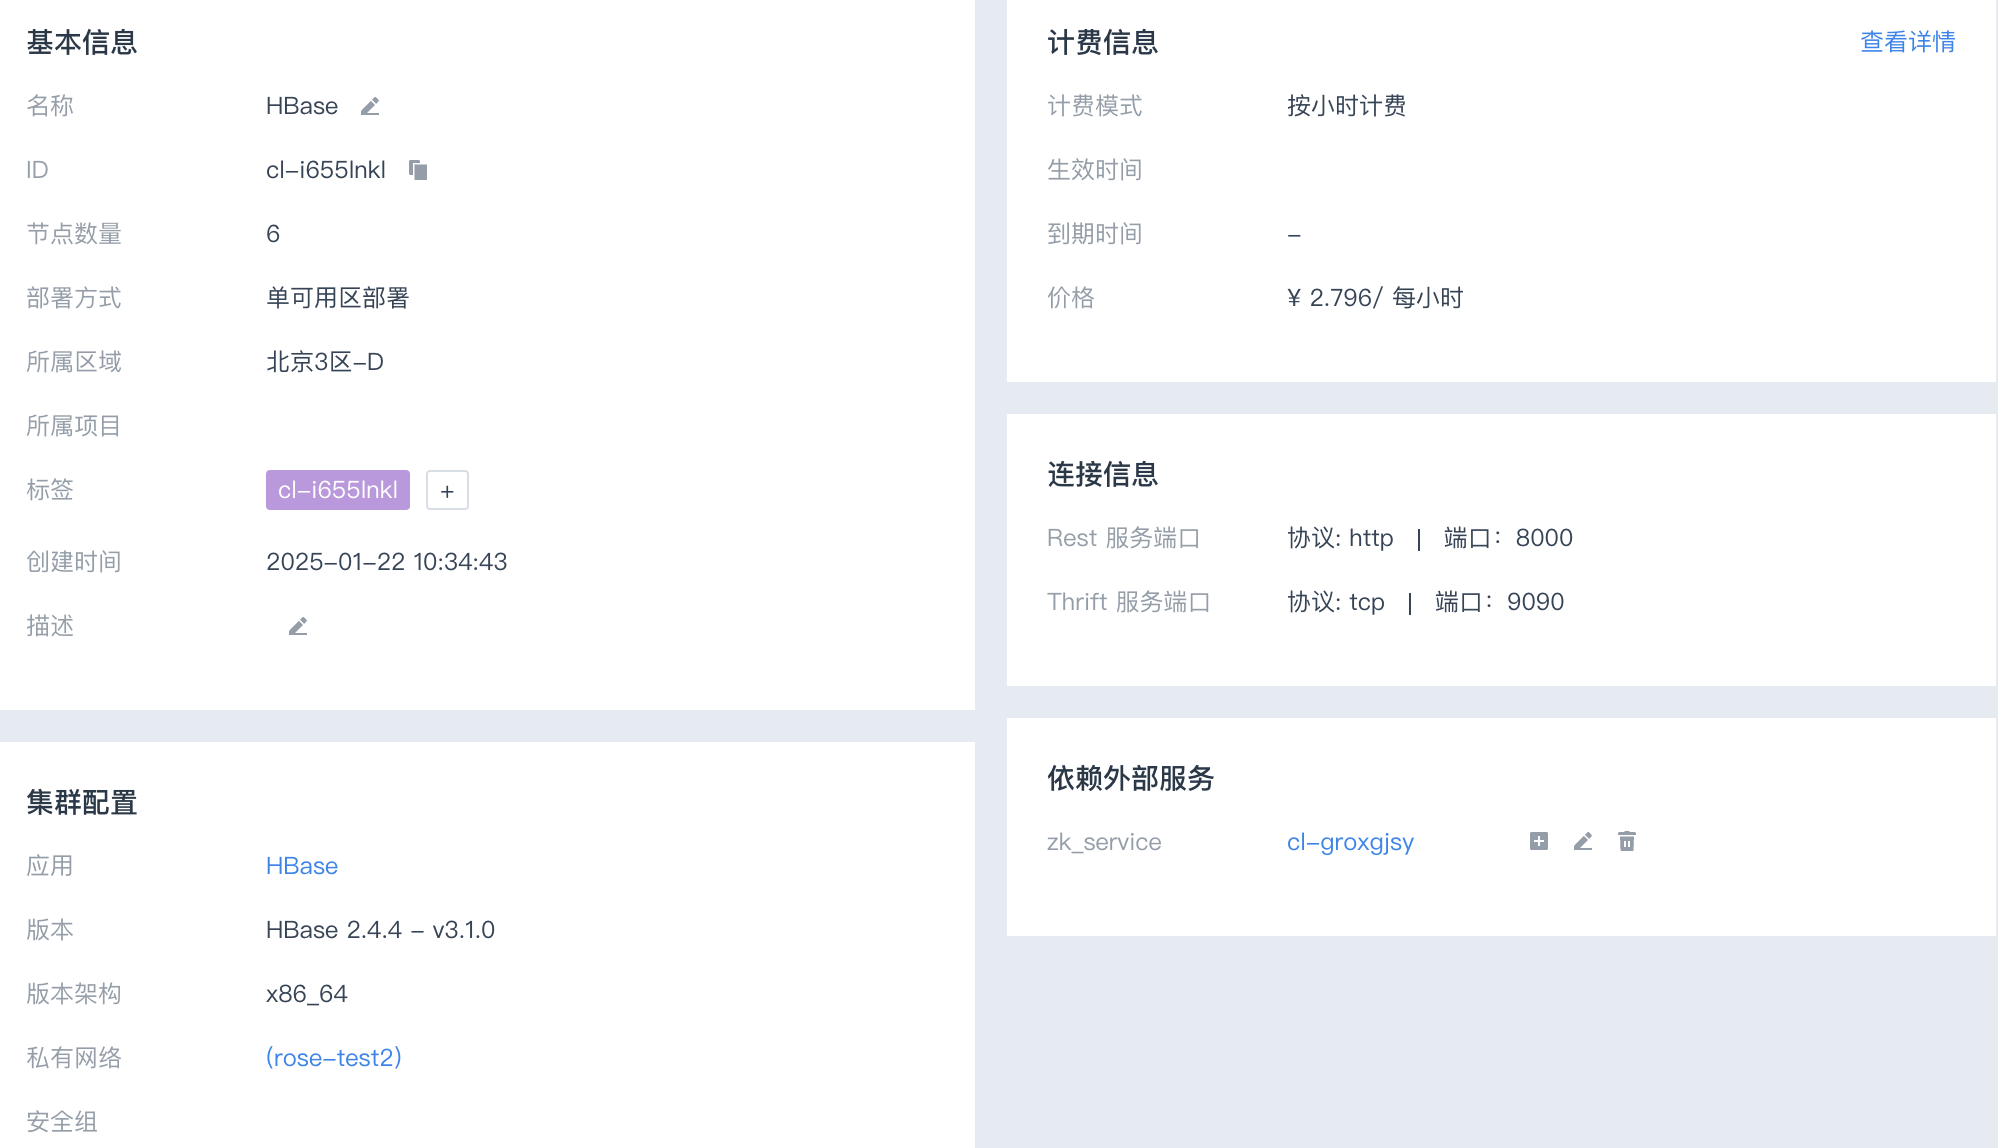Screen dimensions: 1998x1148
Task: Click the 按小时计费 billing mode value
Action: point(1346,106)
